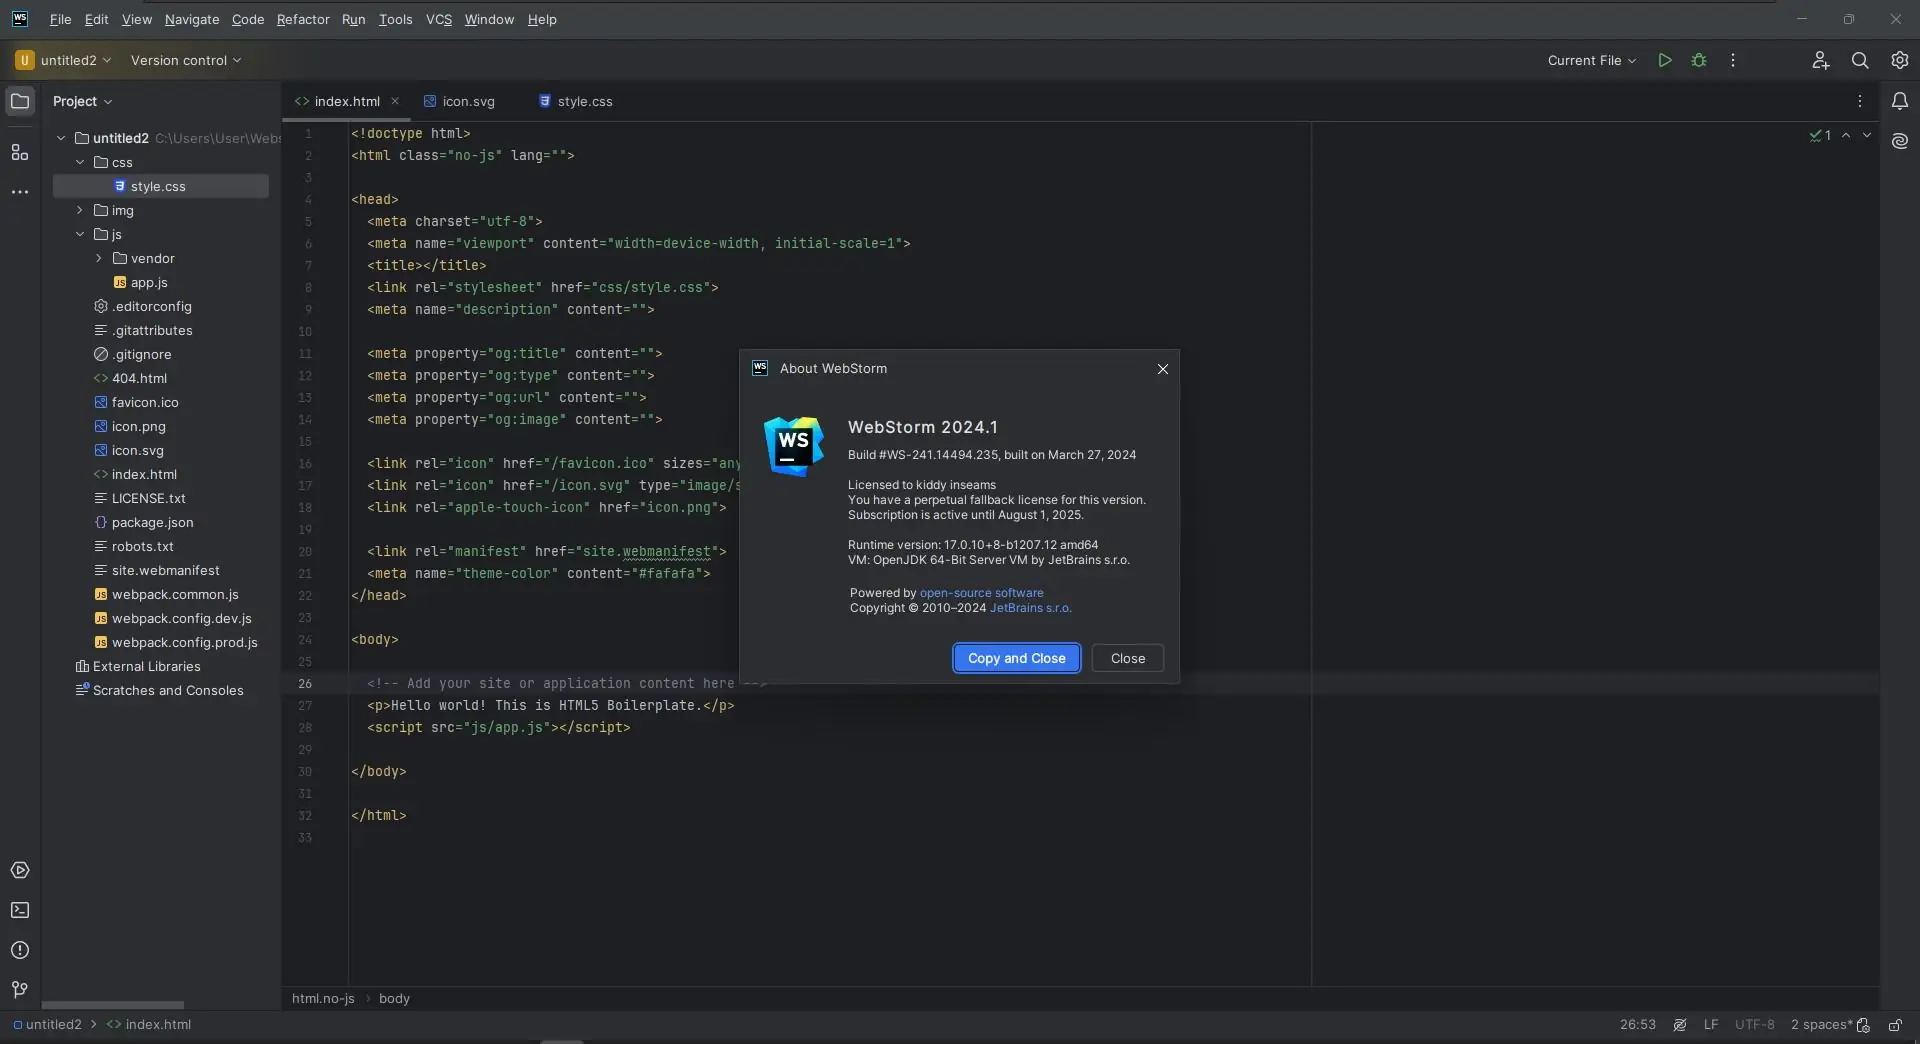Open the Structure tool window
The width and height of the screenshot is (1920, 1044).
(20, 152)
